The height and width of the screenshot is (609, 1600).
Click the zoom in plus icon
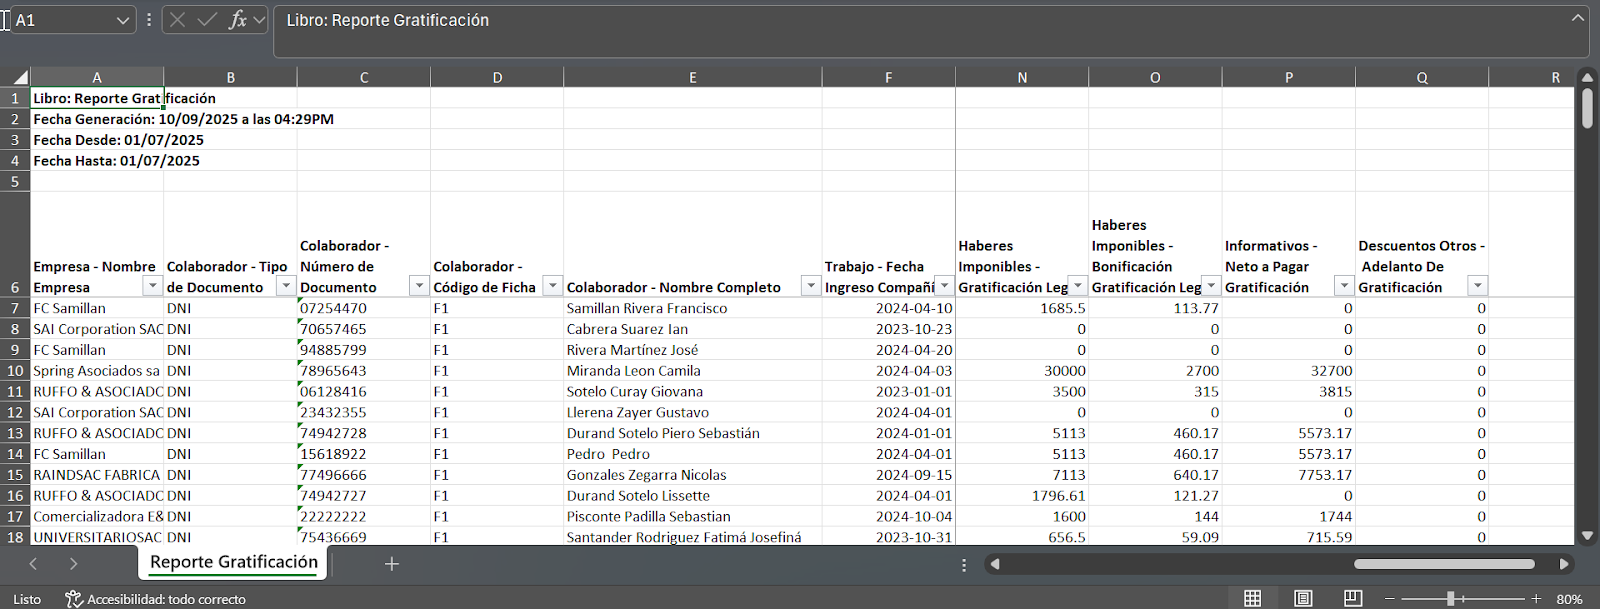[1536, 598]
